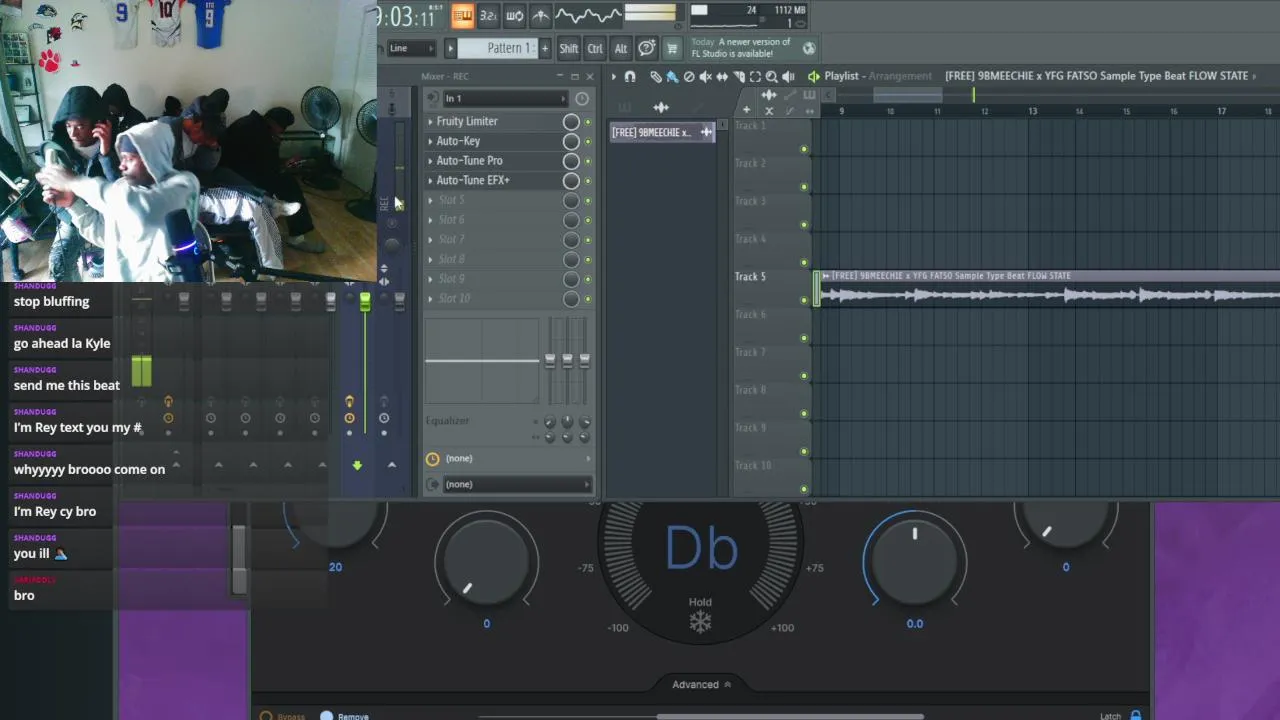The width and height of the screenshot is (1280, 720).
Task: Mute playlist Track 1 green dot
Action: coord(804,149)
